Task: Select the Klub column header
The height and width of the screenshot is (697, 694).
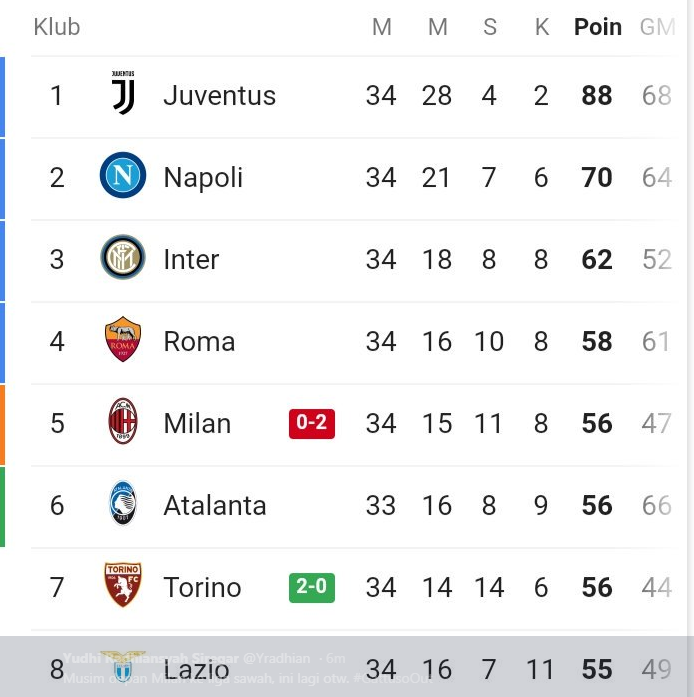Action: coord(57,27)
